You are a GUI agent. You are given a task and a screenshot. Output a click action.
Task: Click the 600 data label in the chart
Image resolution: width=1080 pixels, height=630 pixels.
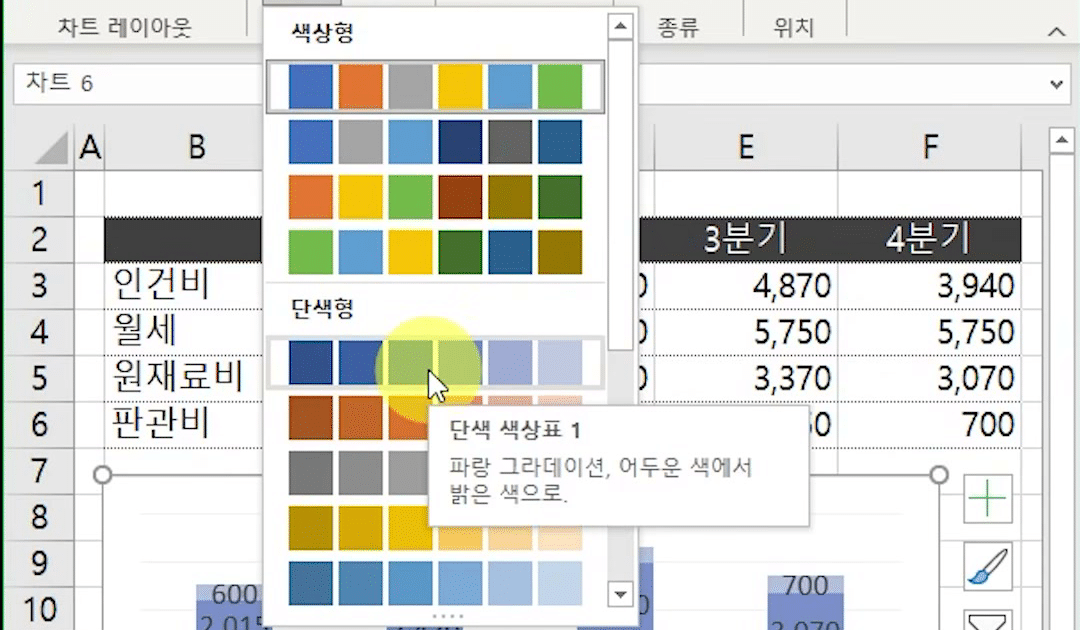234,594
